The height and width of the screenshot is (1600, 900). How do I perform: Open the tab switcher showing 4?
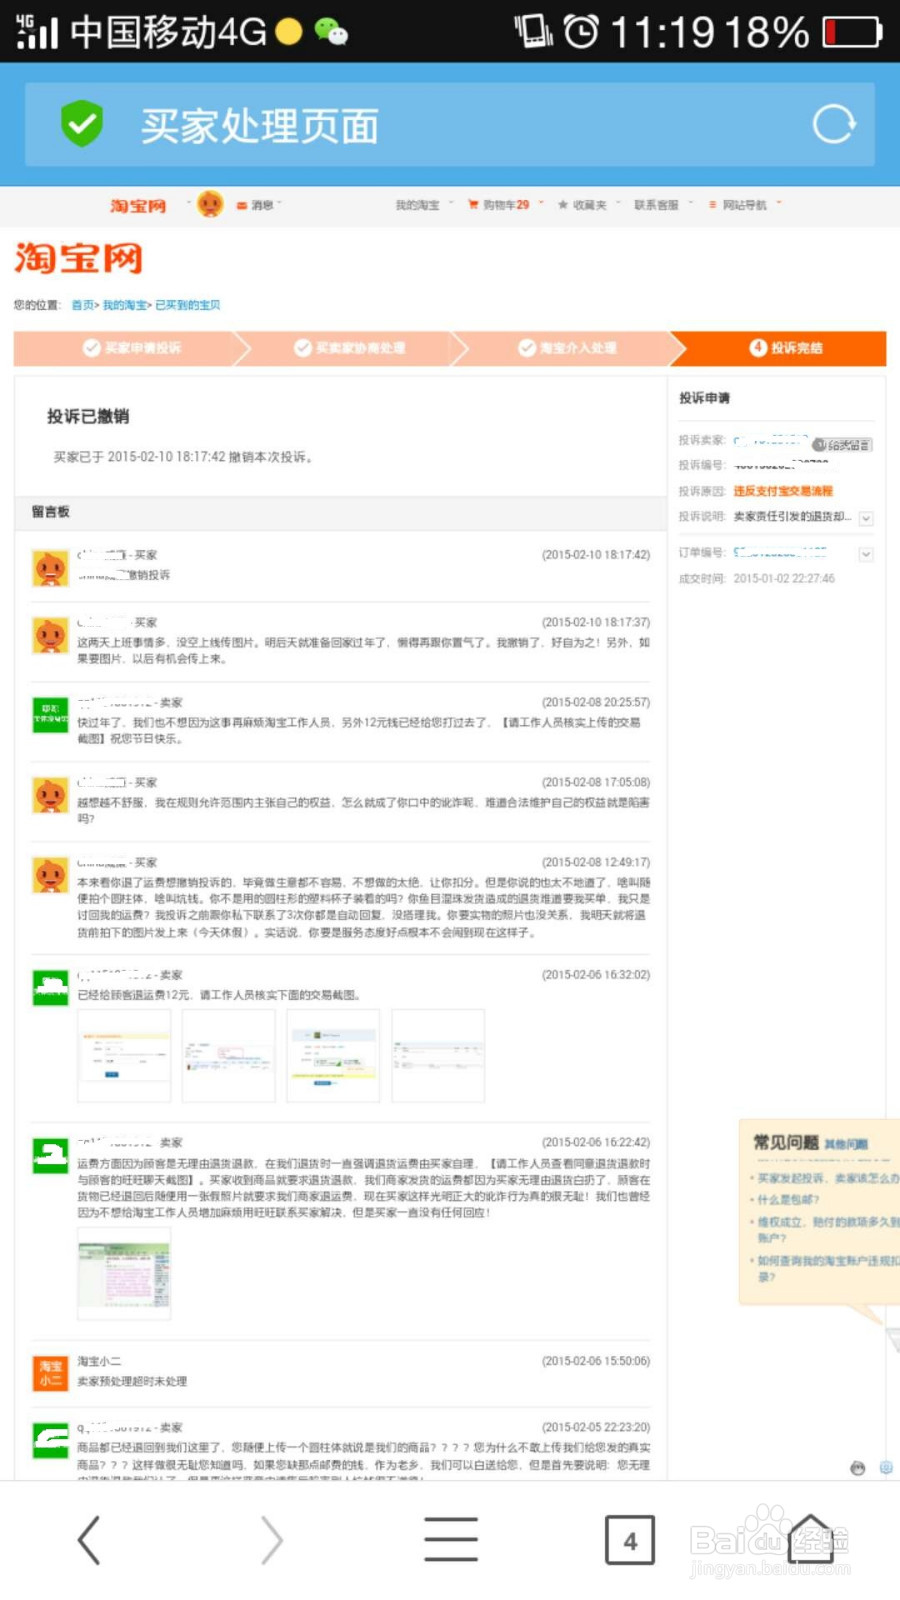tap(630, 1539)
